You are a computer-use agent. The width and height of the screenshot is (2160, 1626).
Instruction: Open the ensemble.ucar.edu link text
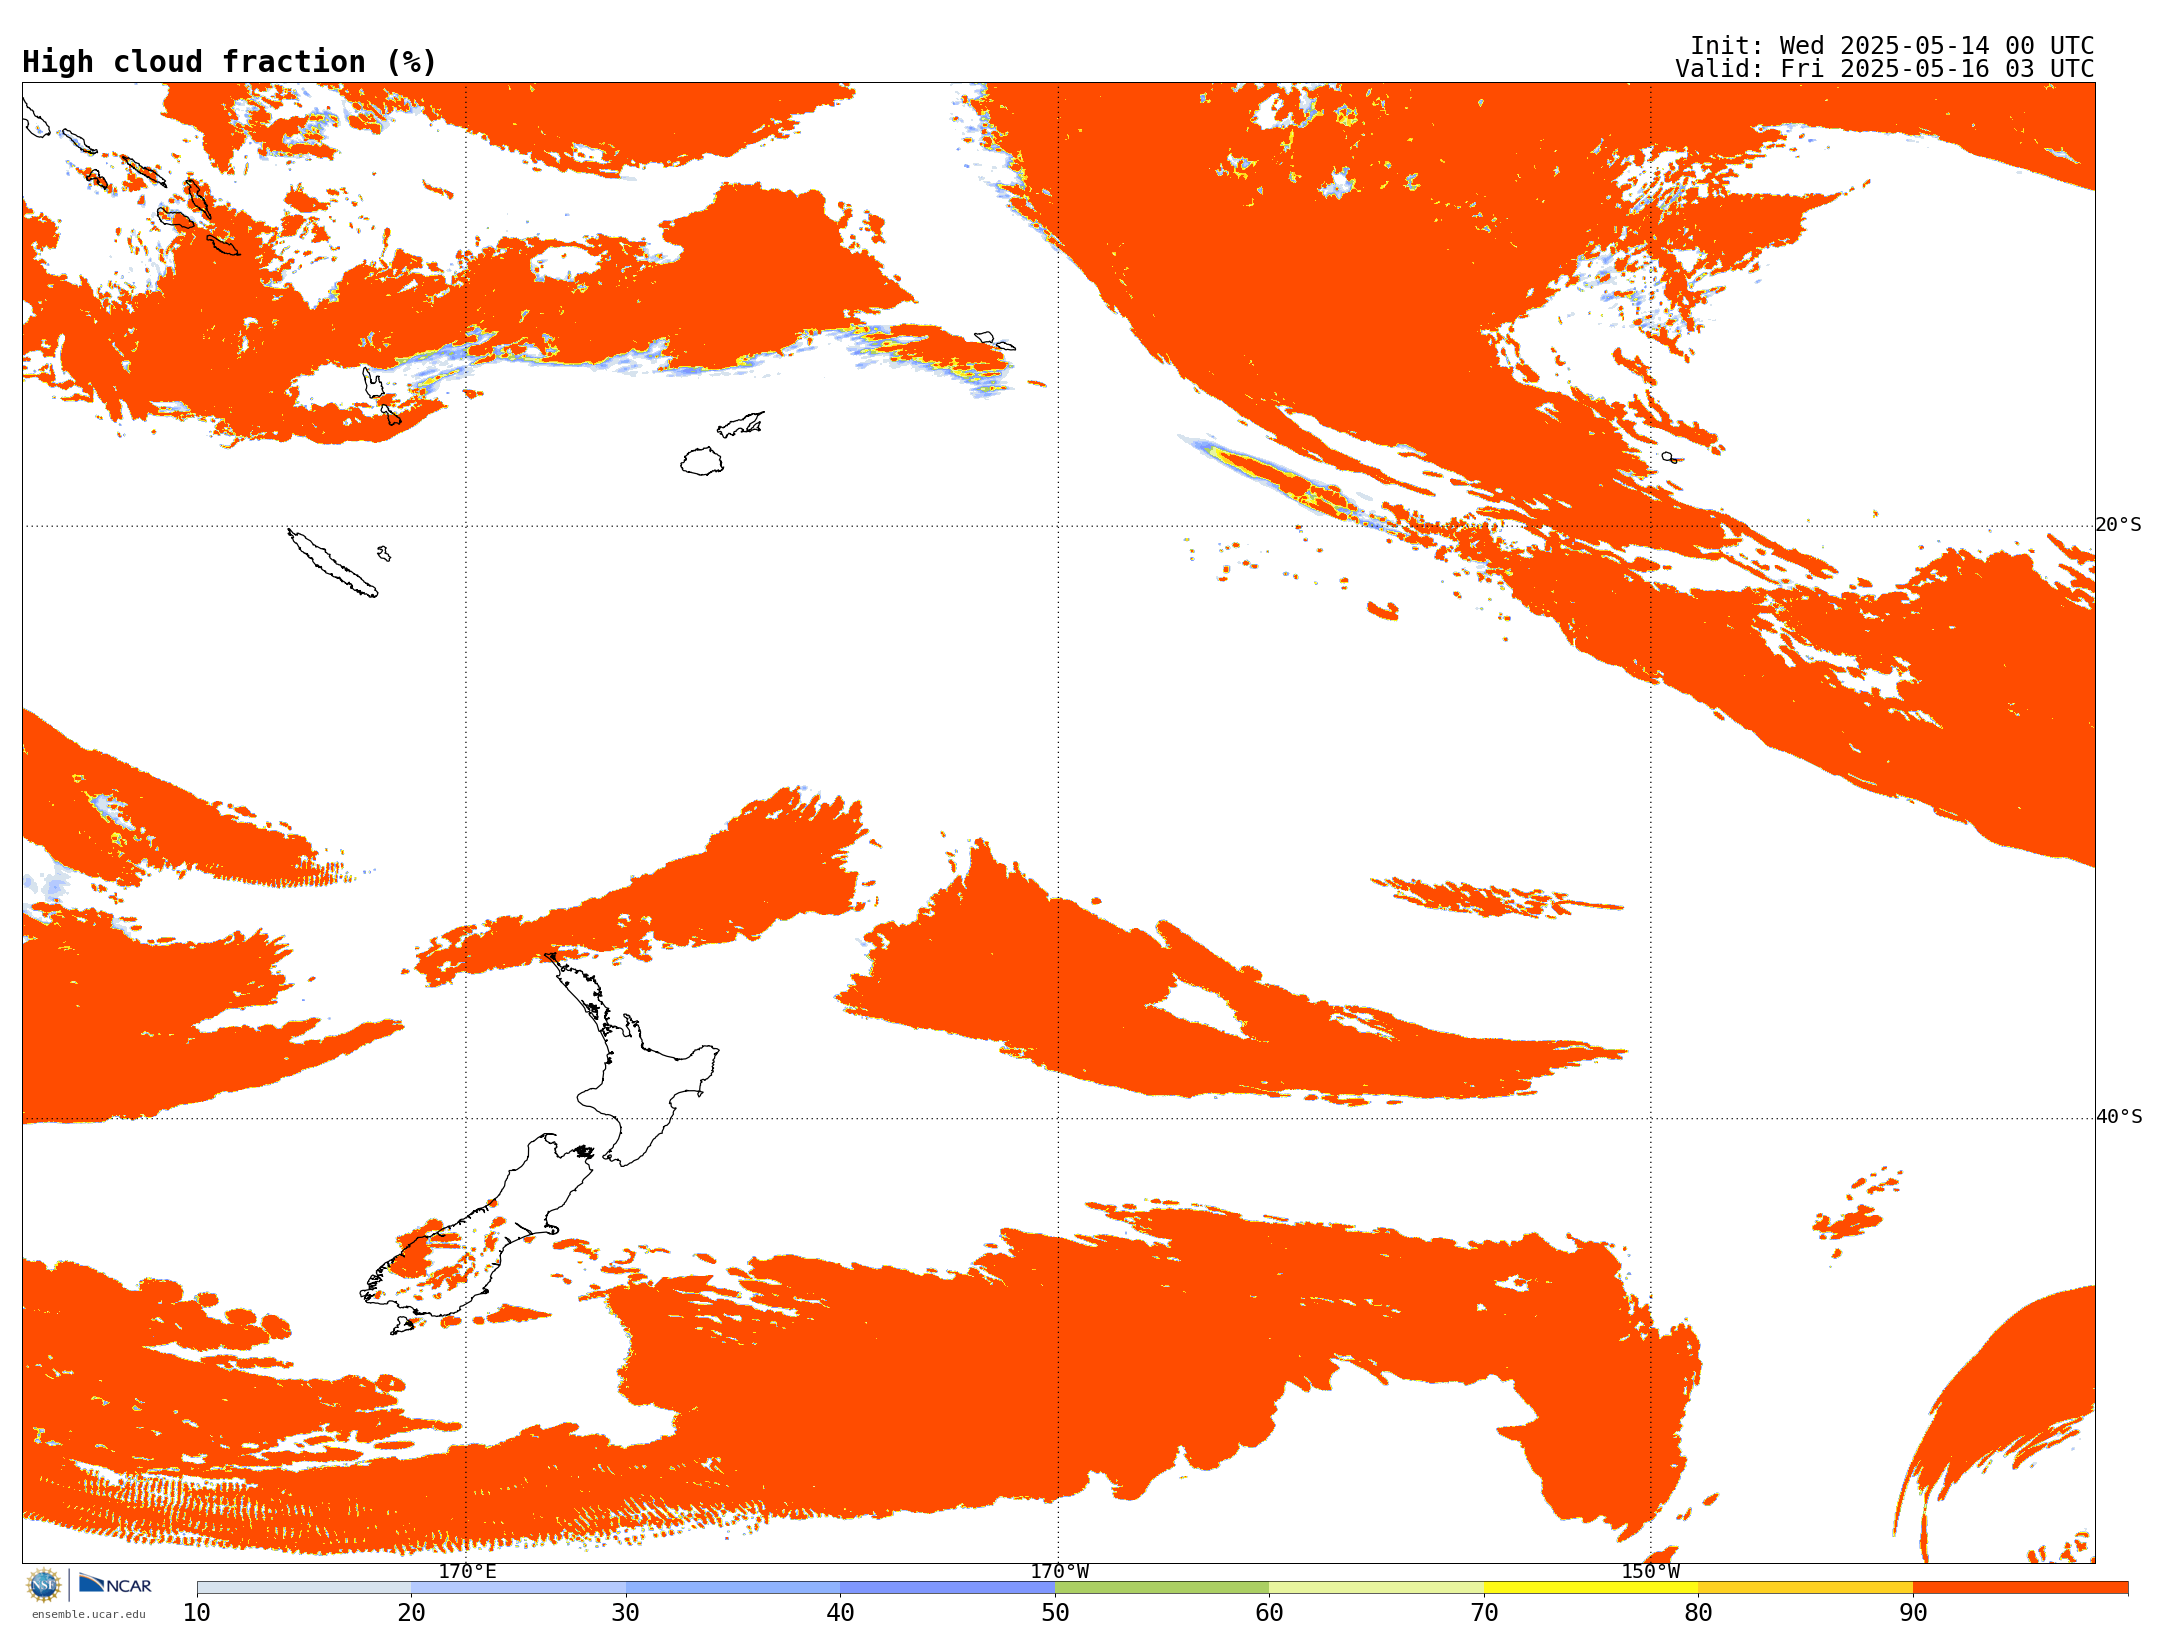[89, 1614]
